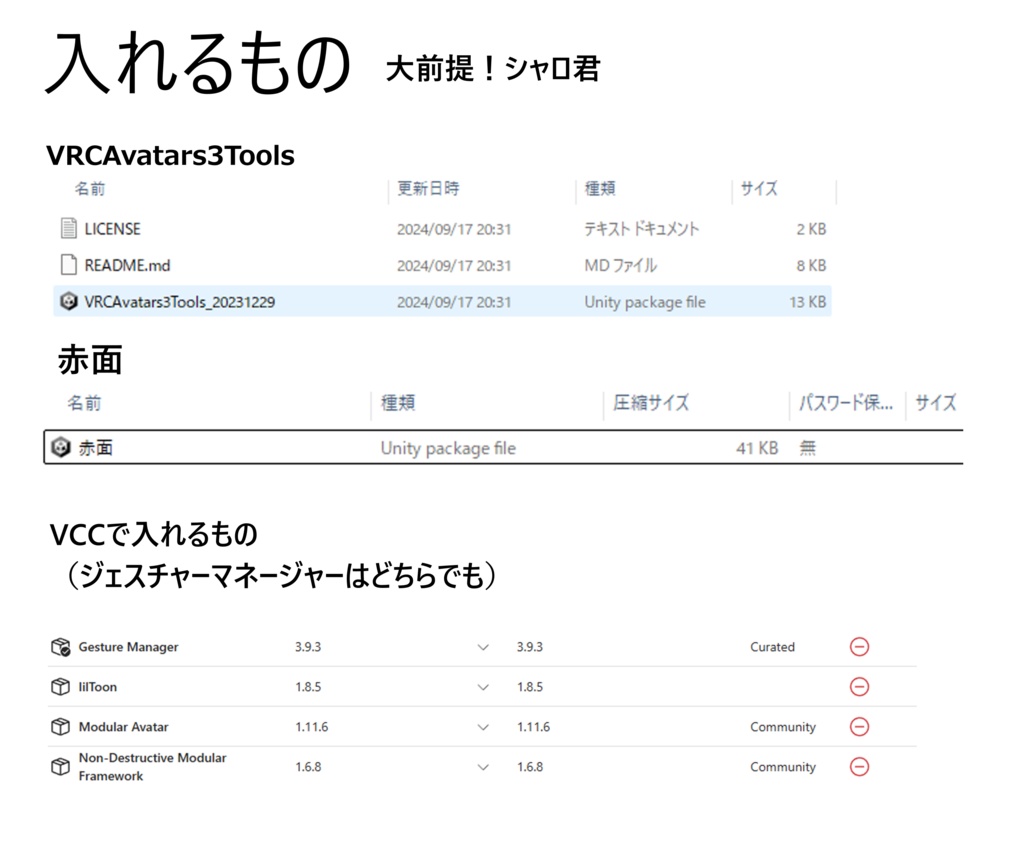Click the 赤面 Unity package file icon

click(62, 447)
